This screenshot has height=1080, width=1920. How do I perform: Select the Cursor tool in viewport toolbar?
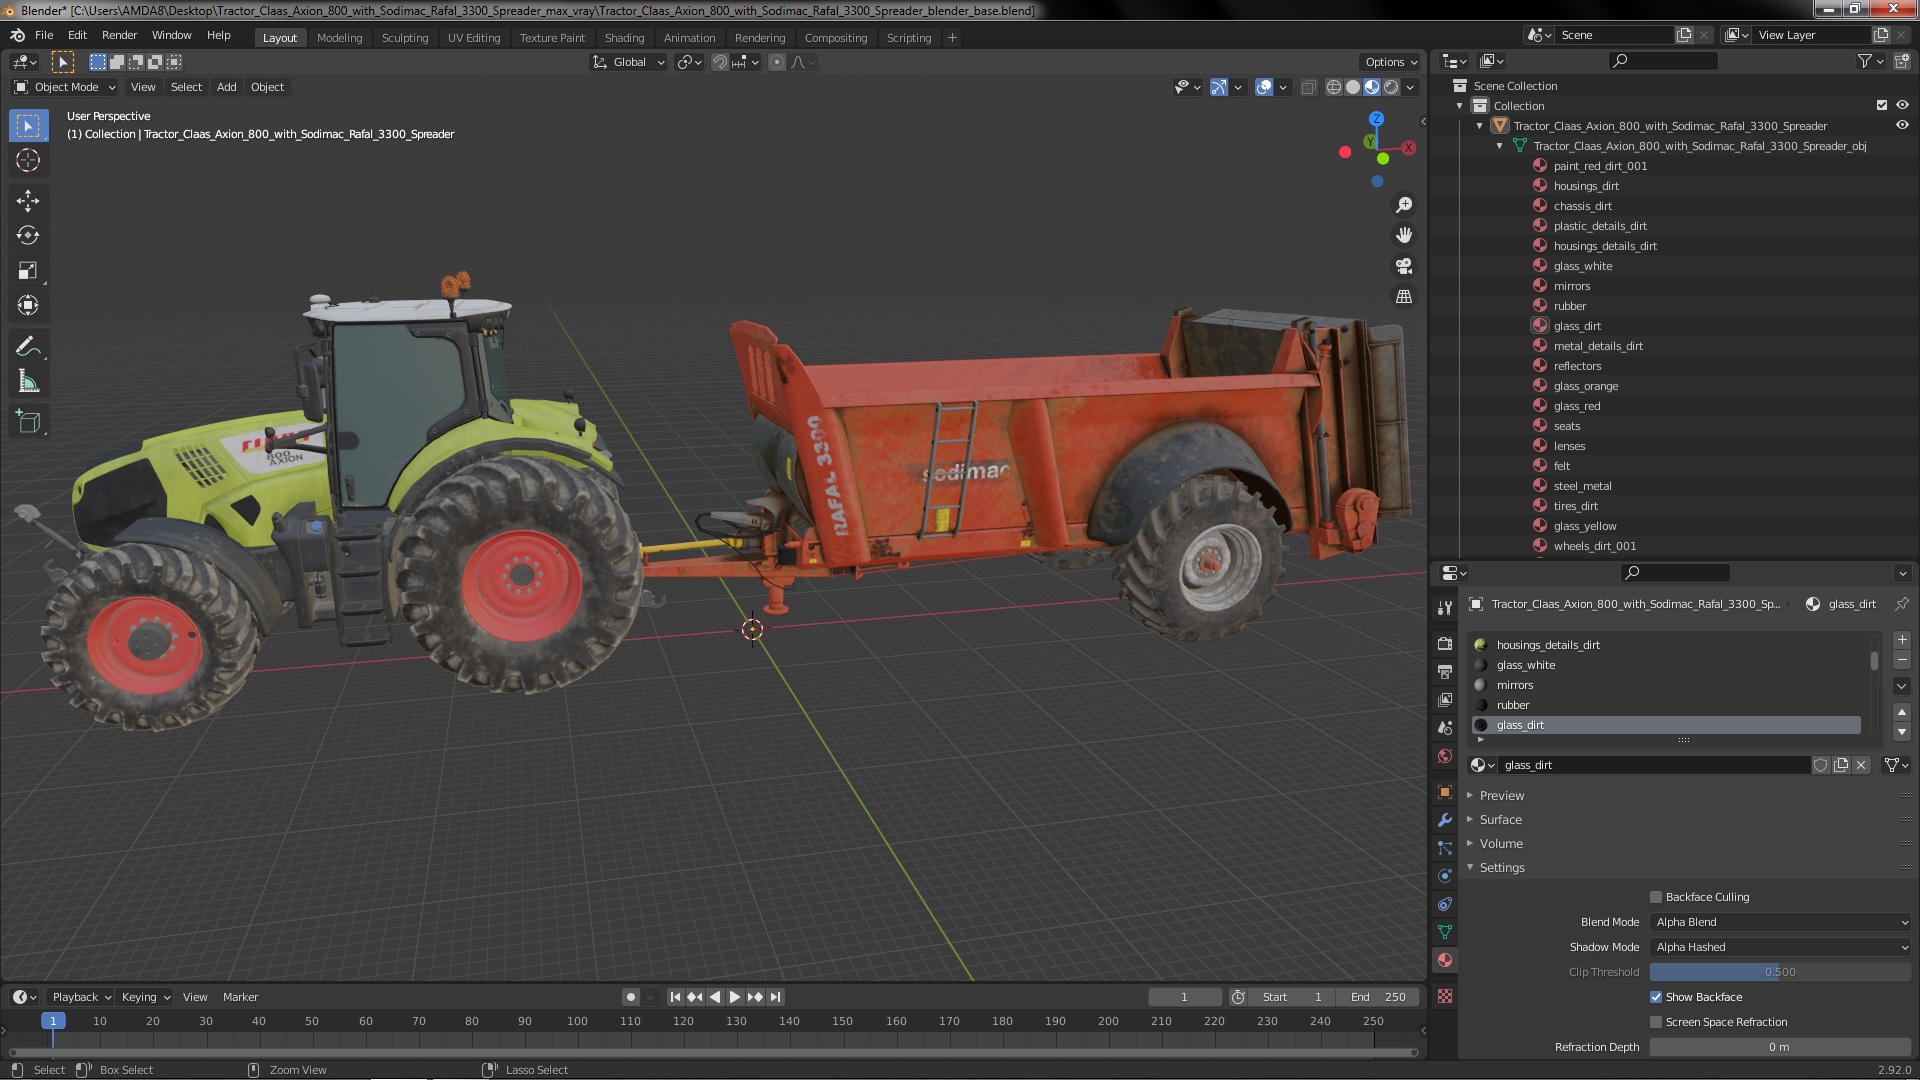[x=28, y=160]
